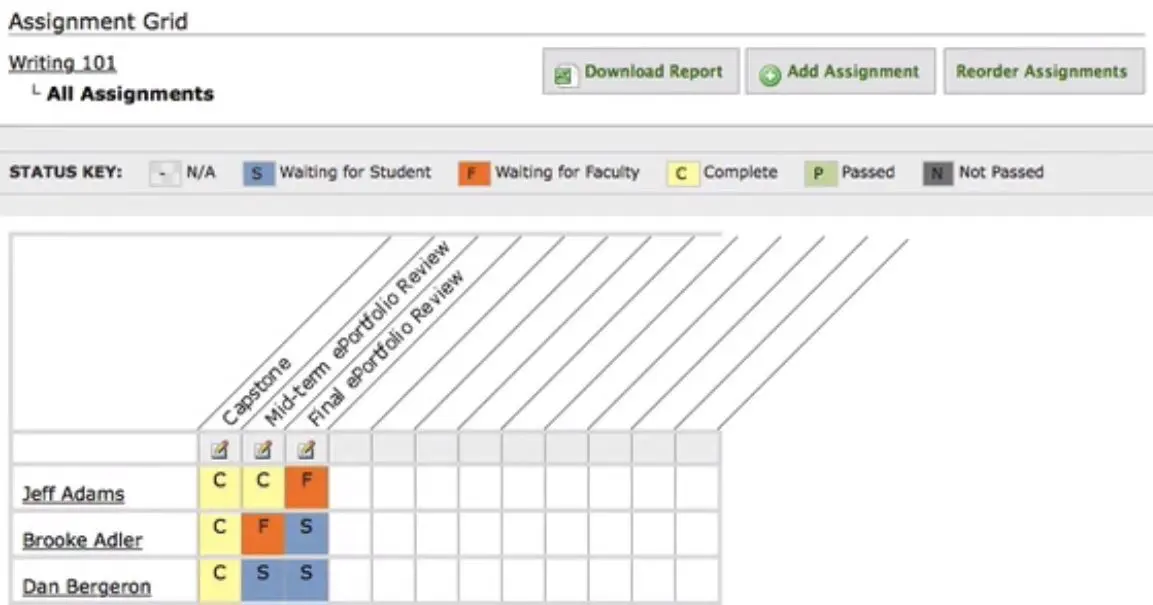Screen dimensions: 1153x605
Task: Select All Assignments breadcrumb item
Action: [x=130, y=94]
